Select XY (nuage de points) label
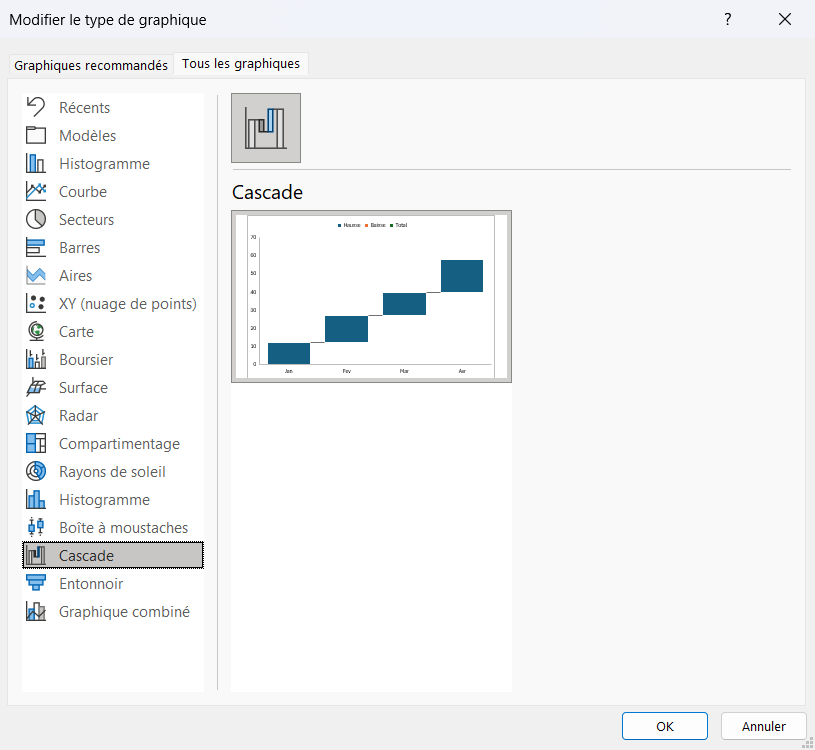815x750 pixels. pos(128,304)
